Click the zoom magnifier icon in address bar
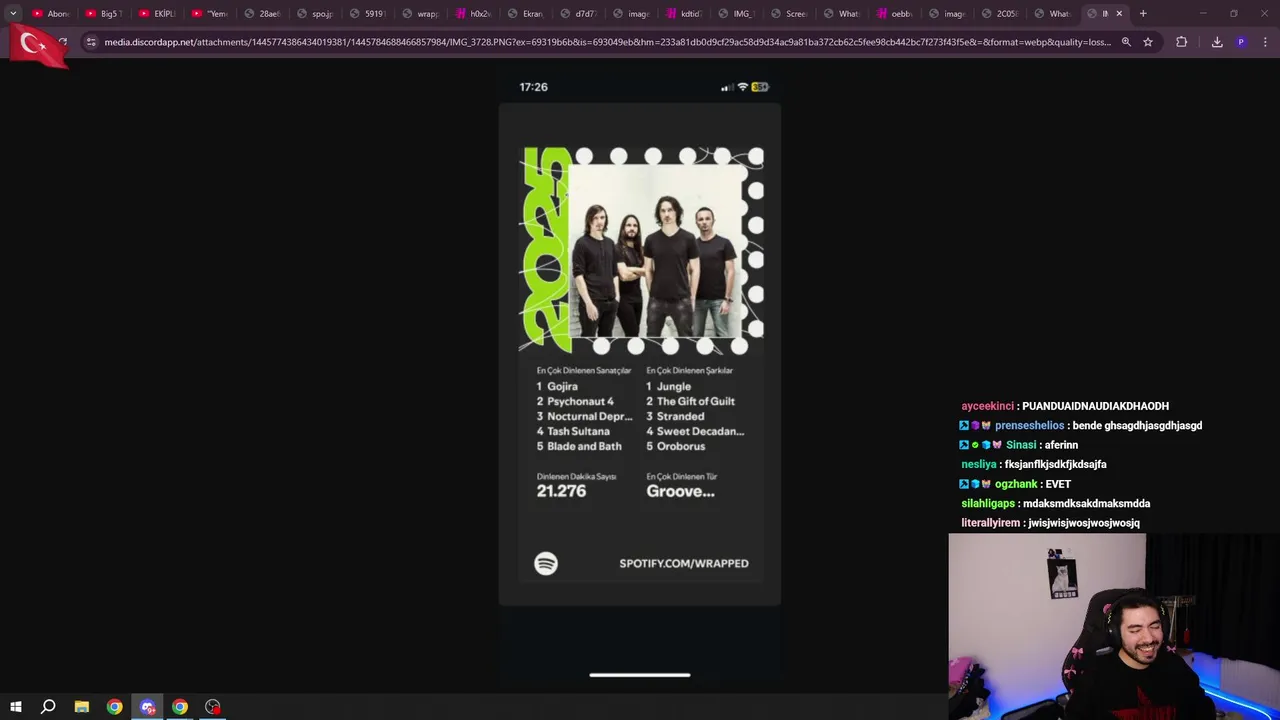 coord(1126,42)
